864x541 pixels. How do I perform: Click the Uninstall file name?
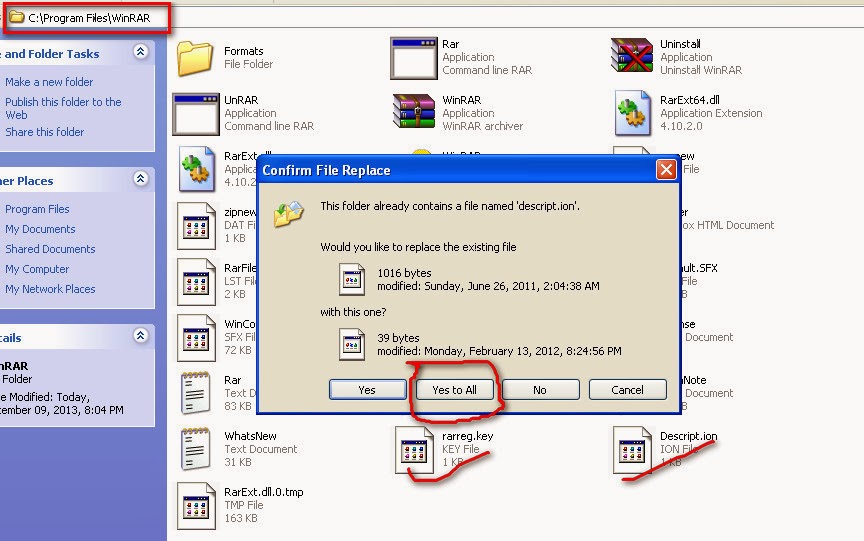[x=680, y=44]
